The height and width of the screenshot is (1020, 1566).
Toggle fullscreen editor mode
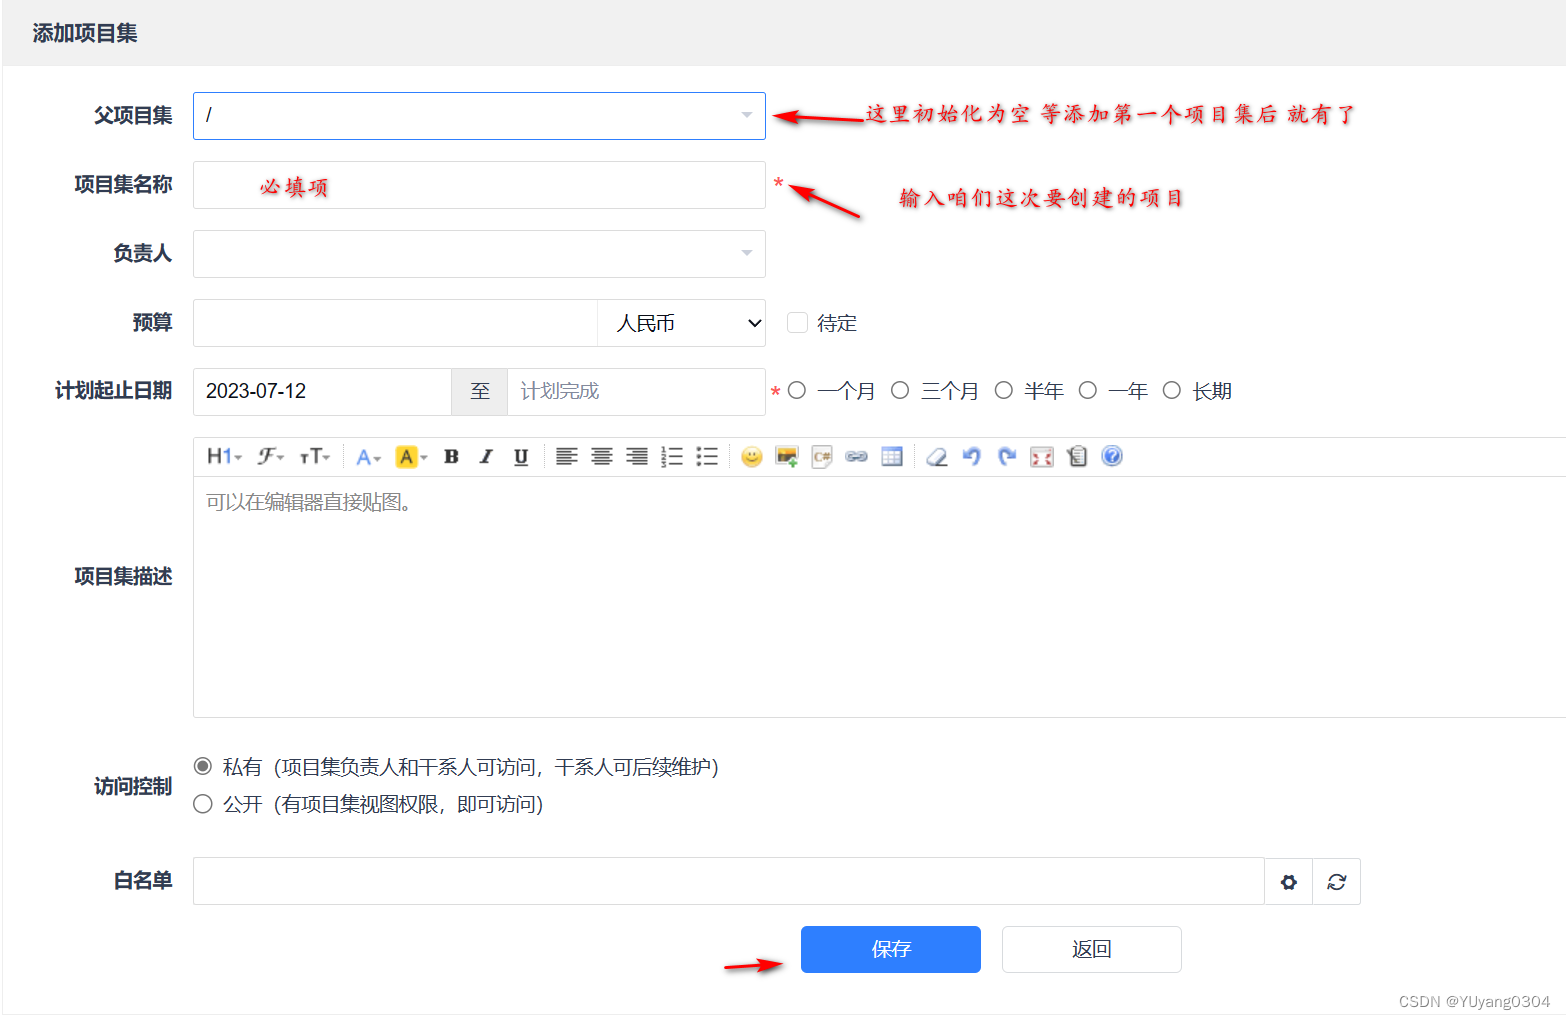point(1042,457)
